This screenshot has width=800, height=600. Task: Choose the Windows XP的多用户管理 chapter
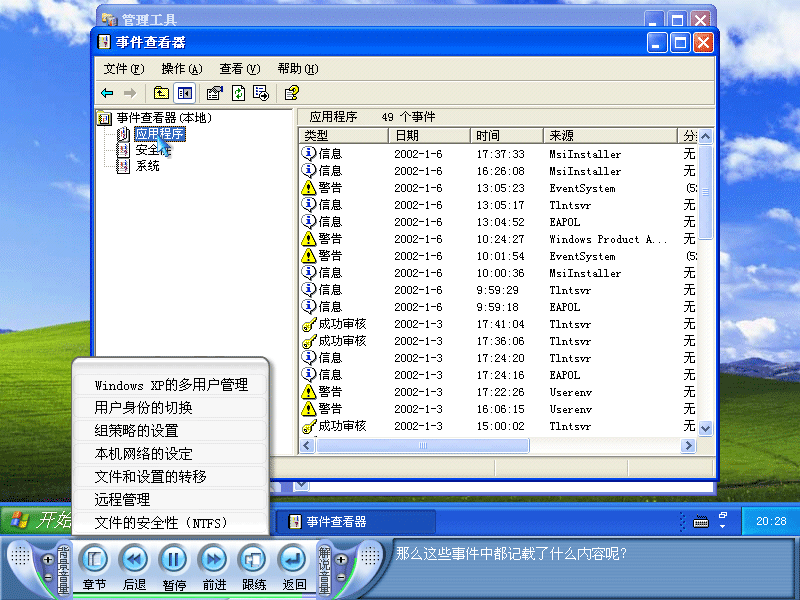pos(171,385)
